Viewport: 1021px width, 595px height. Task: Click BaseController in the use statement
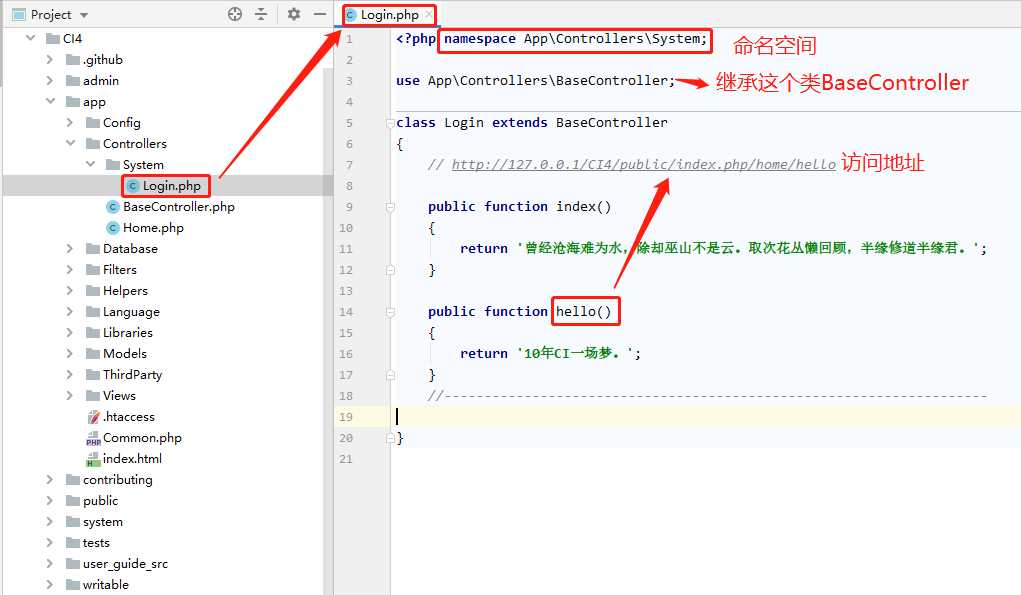tap(611, 81)
